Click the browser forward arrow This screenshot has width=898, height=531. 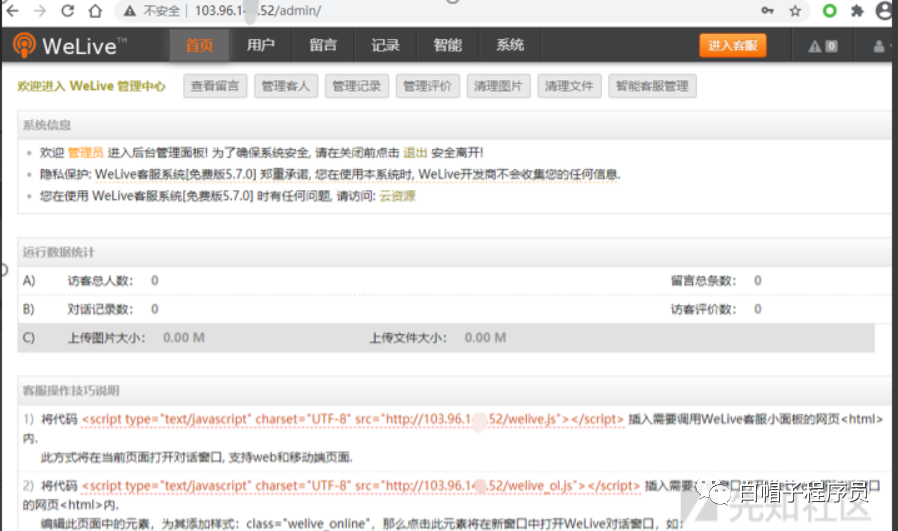click(40, 10)
